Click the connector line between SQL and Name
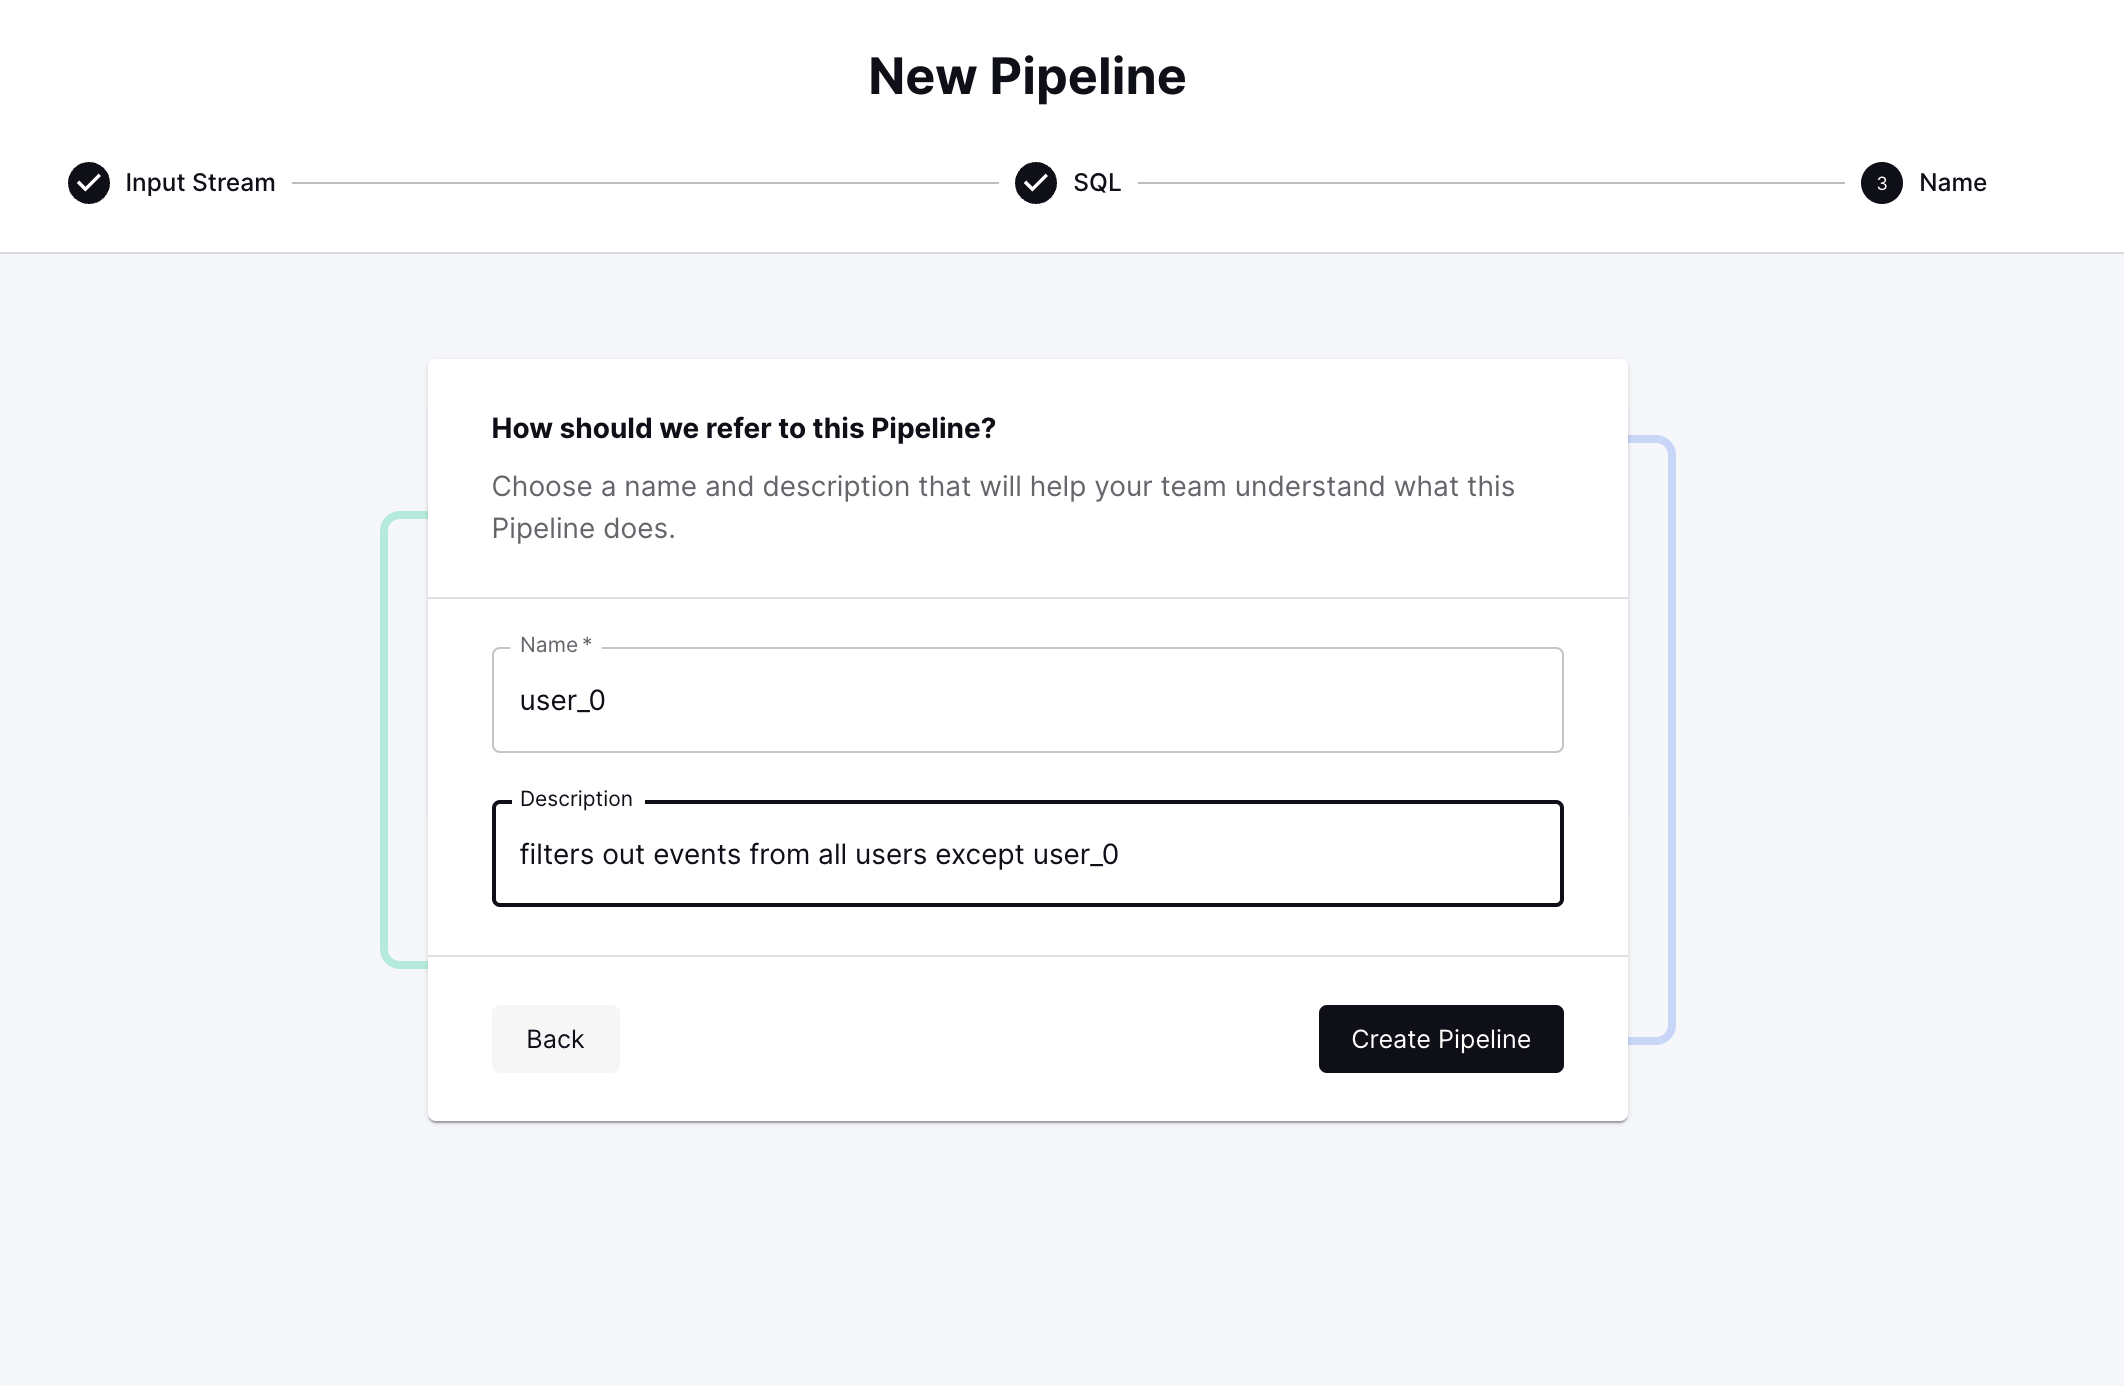Screen dimensions: 2124x1386 1490,183
